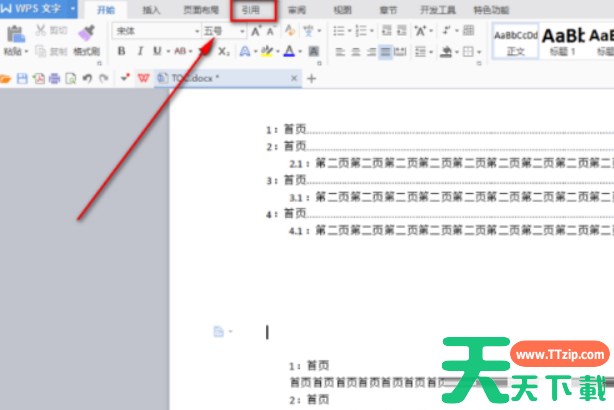Screen dimensions: 614x410
Task: Decrease paragraph indent
Action: tap(386, 31)
